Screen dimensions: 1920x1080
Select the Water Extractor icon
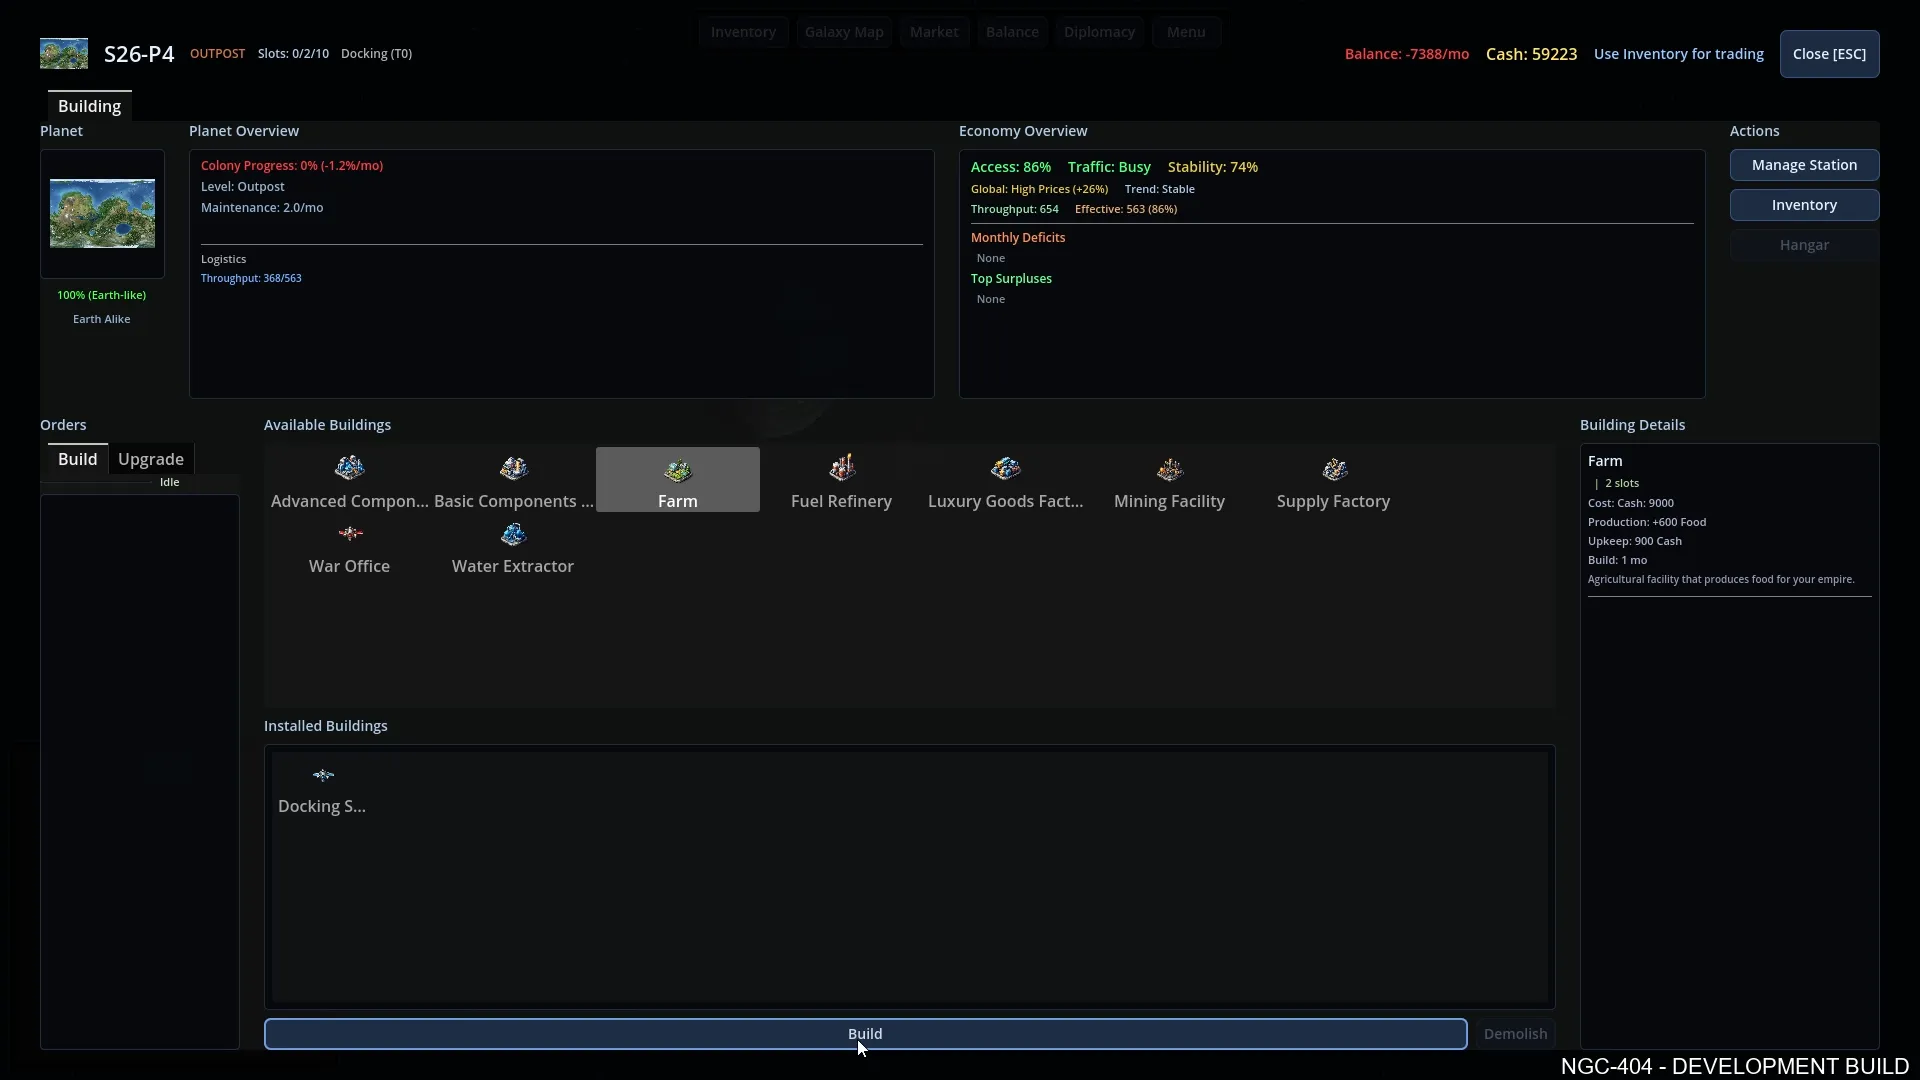click(x=513, y=534)
